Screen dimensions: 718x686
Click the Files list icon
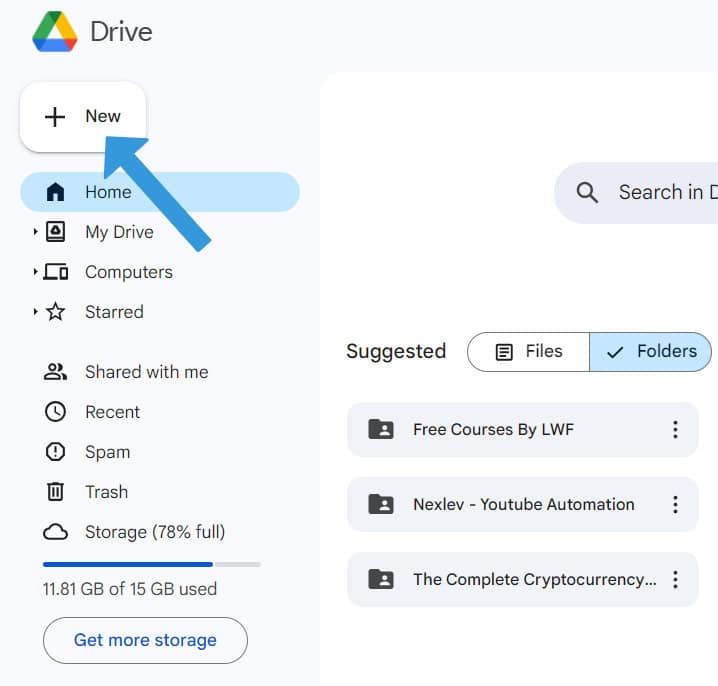[x=504, y=352]
